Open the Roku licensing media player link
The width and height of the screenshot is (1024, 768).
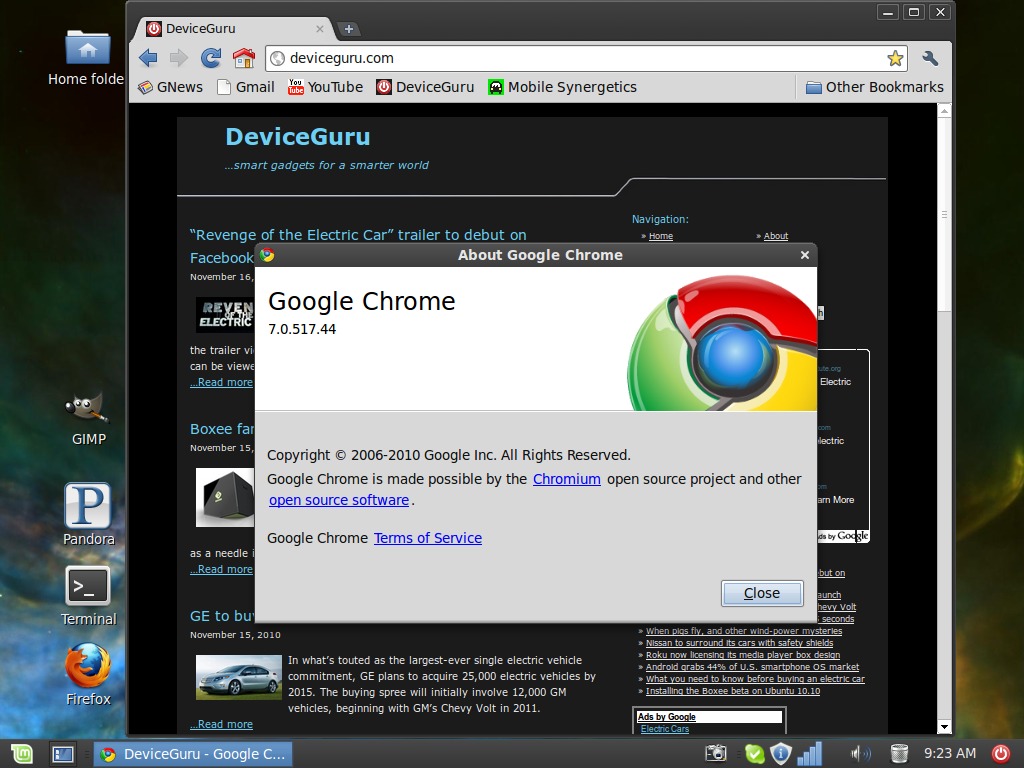tap(743, 655)
